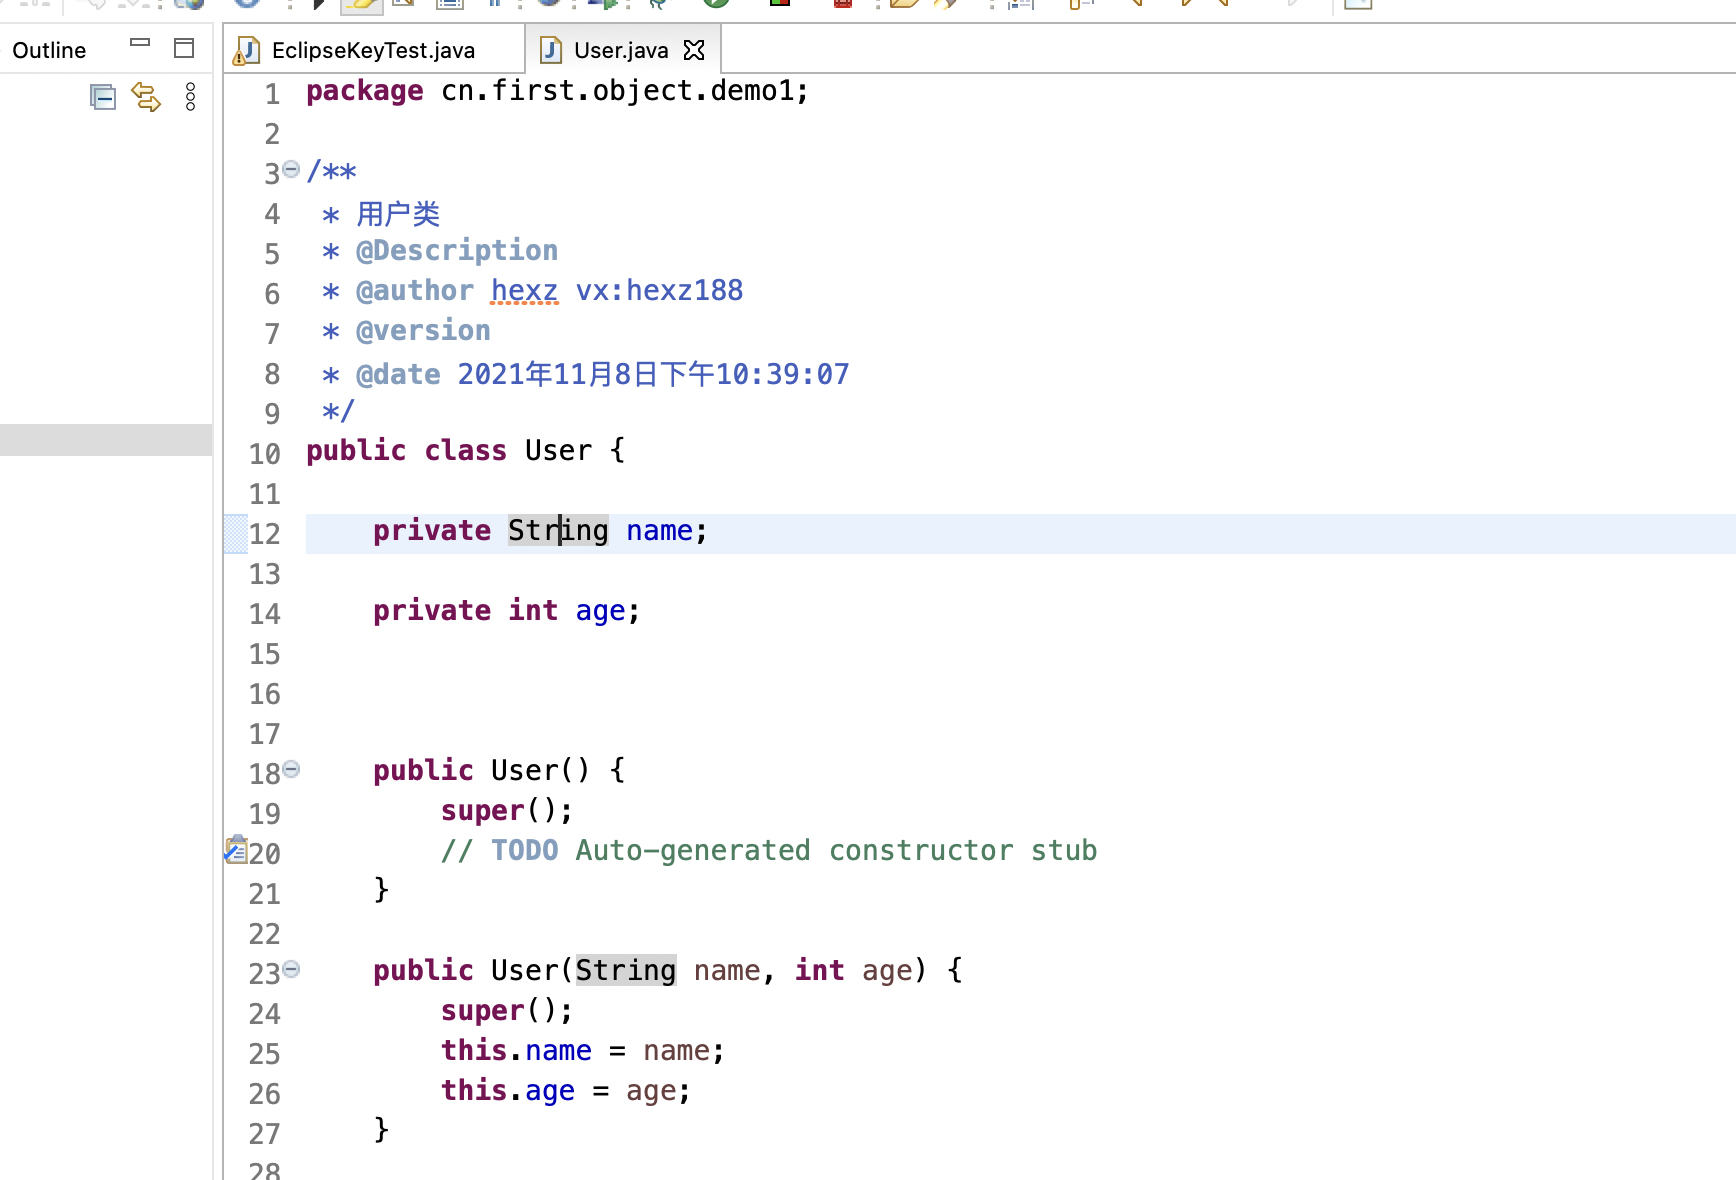1736x1180 pixels.
Task: Click the quick diff marker beside line 12
Action: coord(236,533)
